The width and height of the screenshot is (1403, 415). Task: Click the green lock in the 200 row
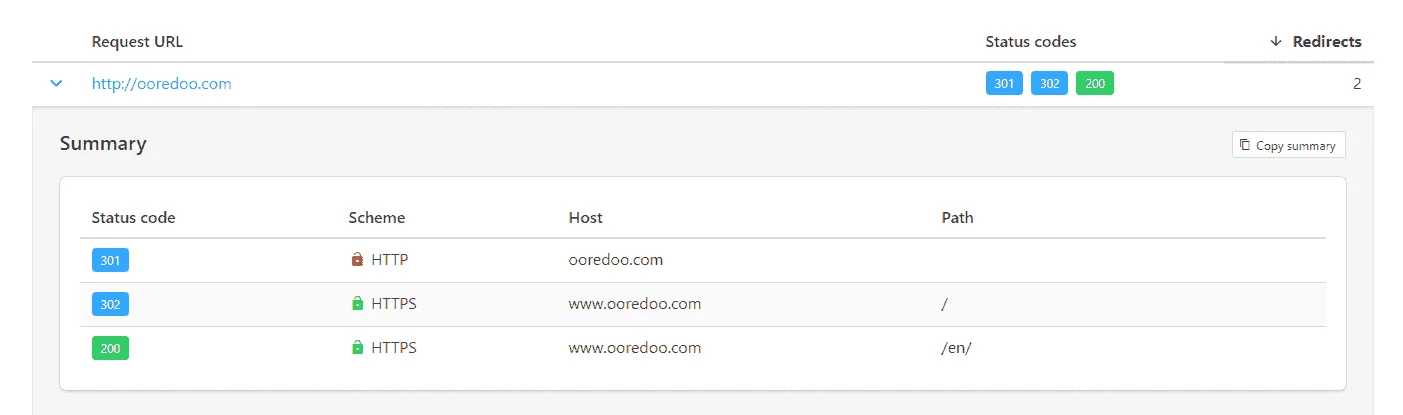click(x=357, y=348)
